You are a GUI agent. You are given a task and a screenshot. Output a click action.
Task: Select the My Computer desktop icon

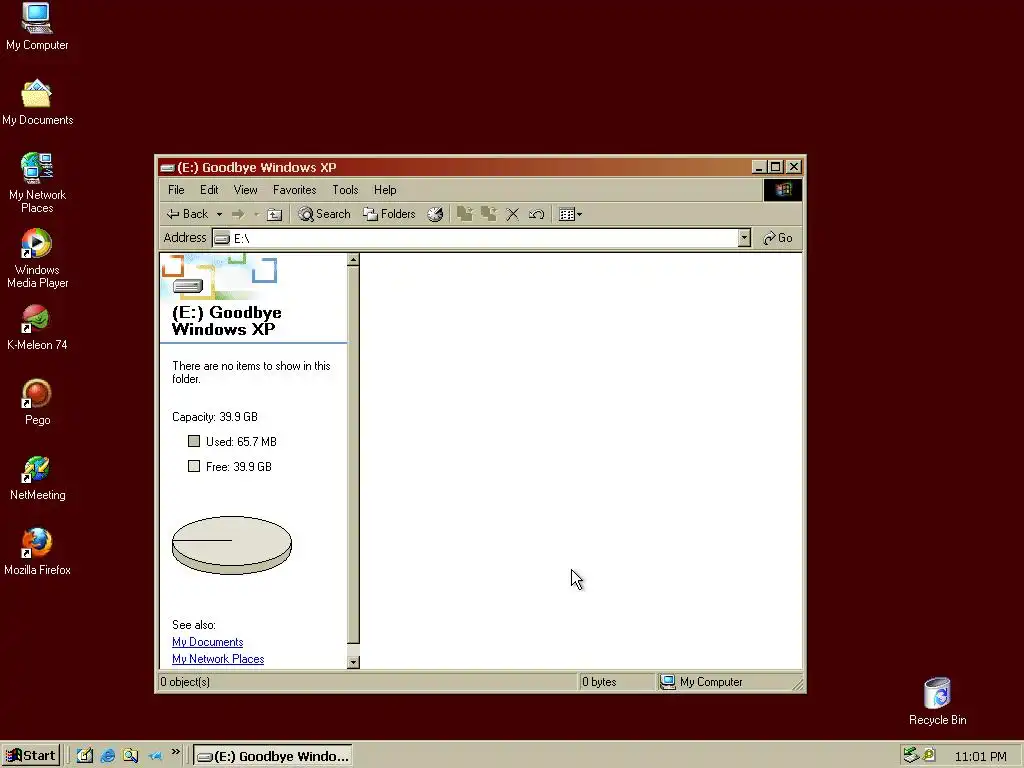37,27
